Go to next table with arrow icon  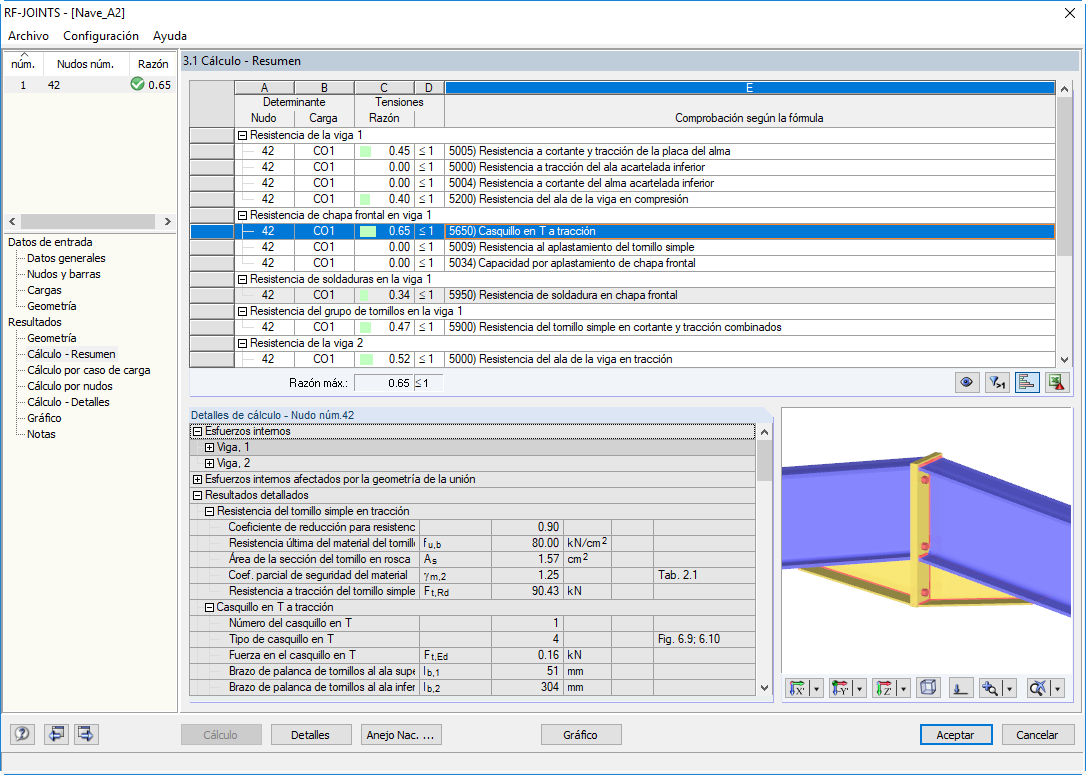pyautogui.click(x=86, y=734)
